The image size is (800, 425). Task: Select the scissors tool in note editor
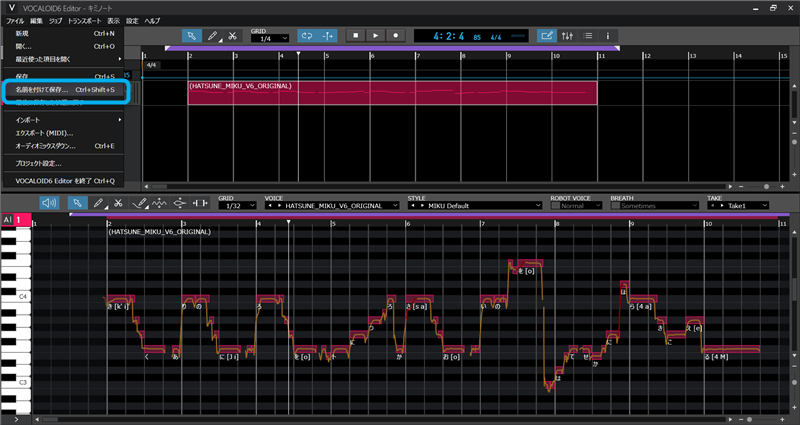pyautogui.click(x=118, y=203)
